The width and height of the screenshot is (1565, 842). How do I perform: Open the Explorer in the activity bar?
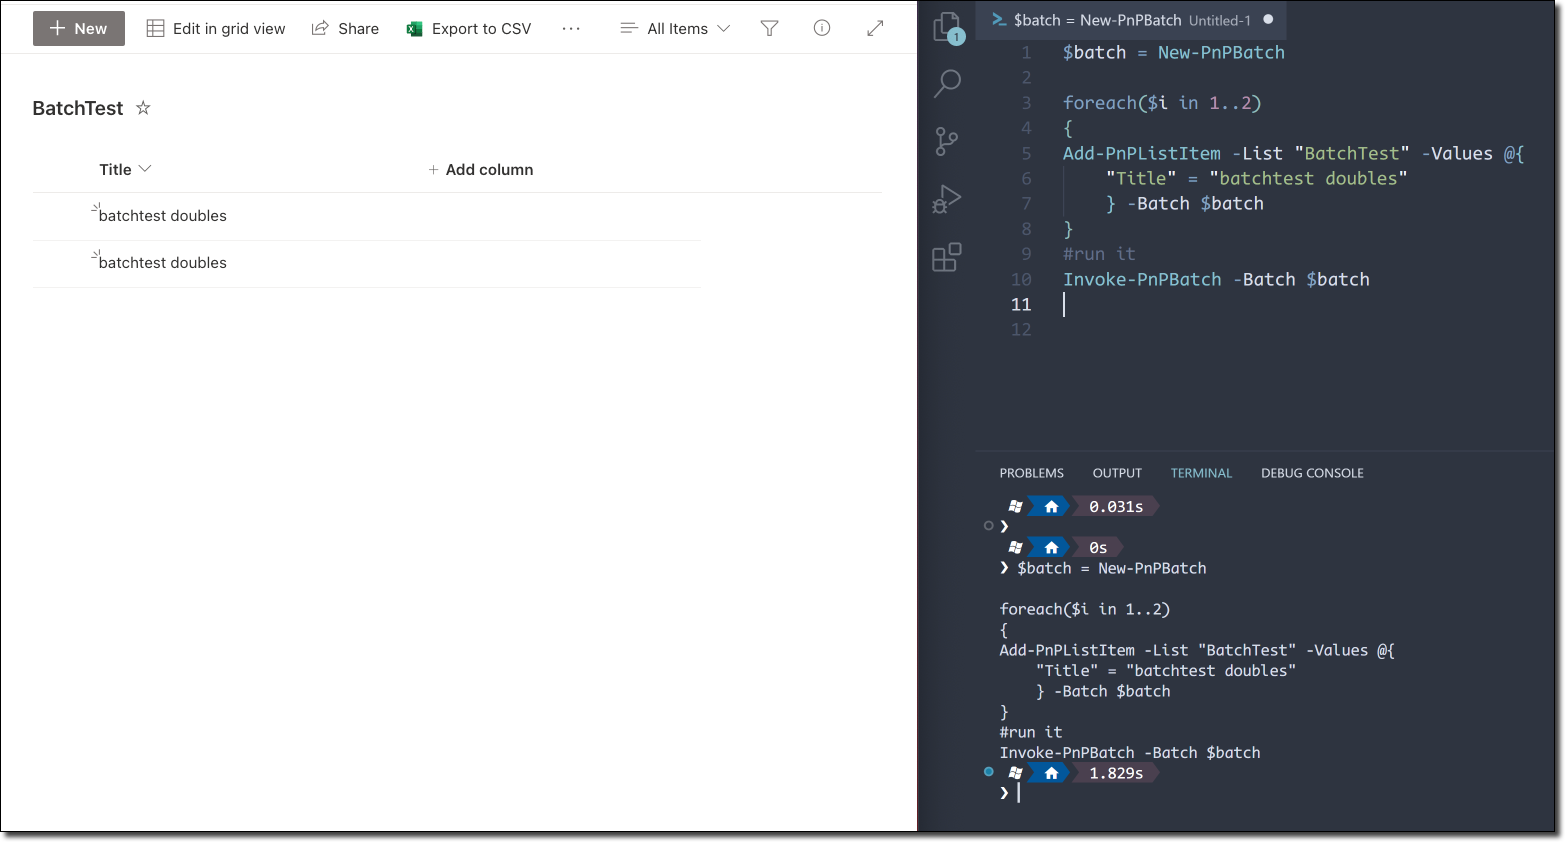click(946, 27)
